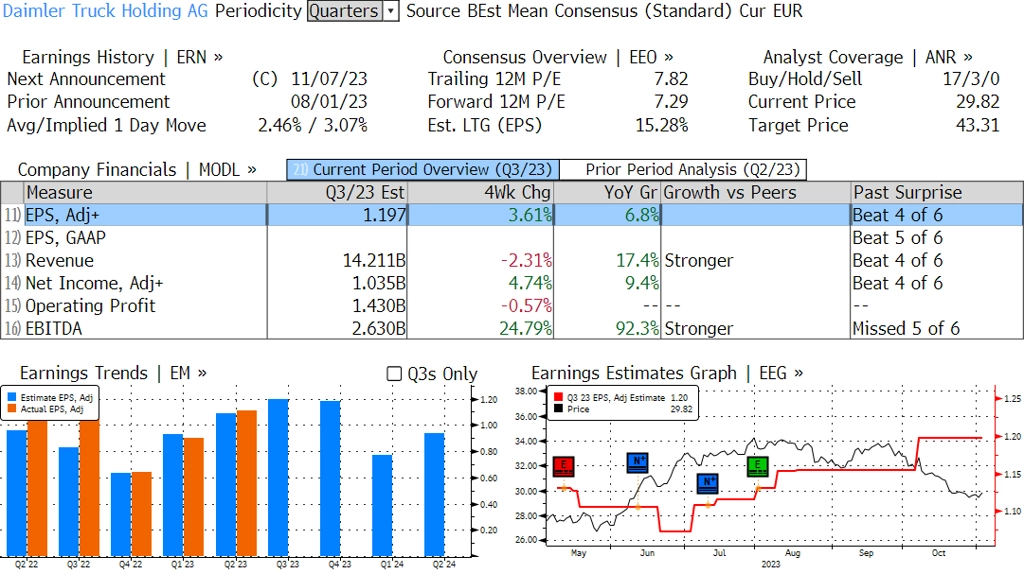The height and width of the screenshot is (574, 1024).
Task: Click the first blue N+ news marker near June
Action: pyautogui.click(x=637, y=462)
